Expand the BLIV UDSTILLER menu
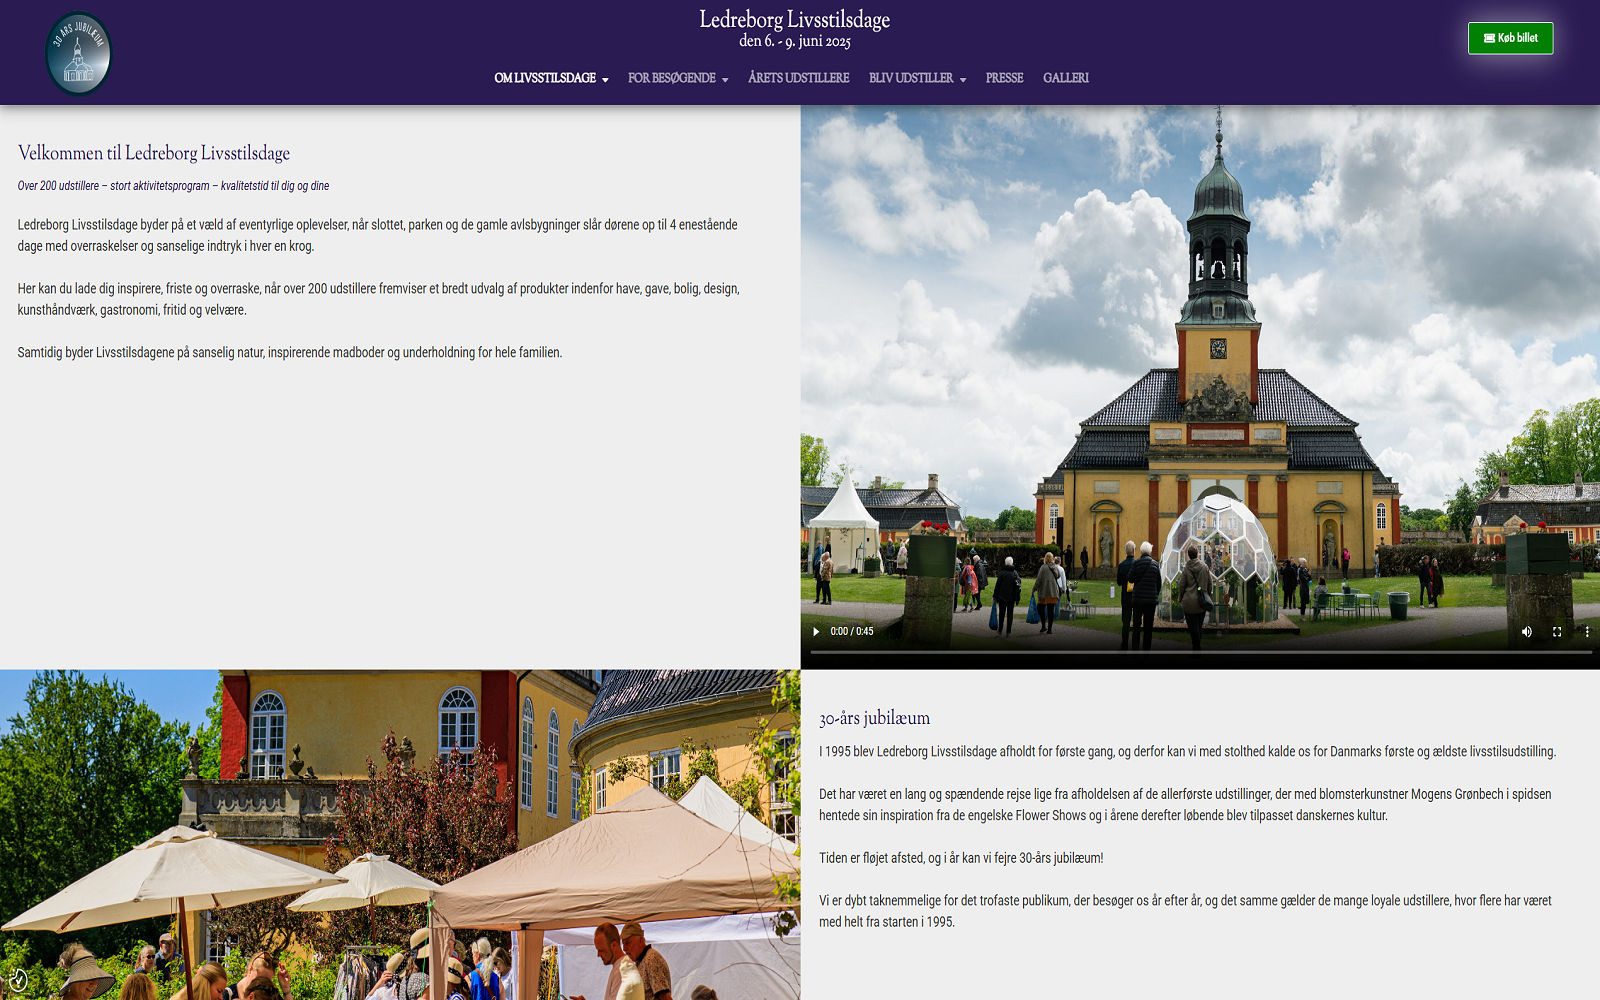Viewport: 1600px width, 1000px height. pos(917,78)
